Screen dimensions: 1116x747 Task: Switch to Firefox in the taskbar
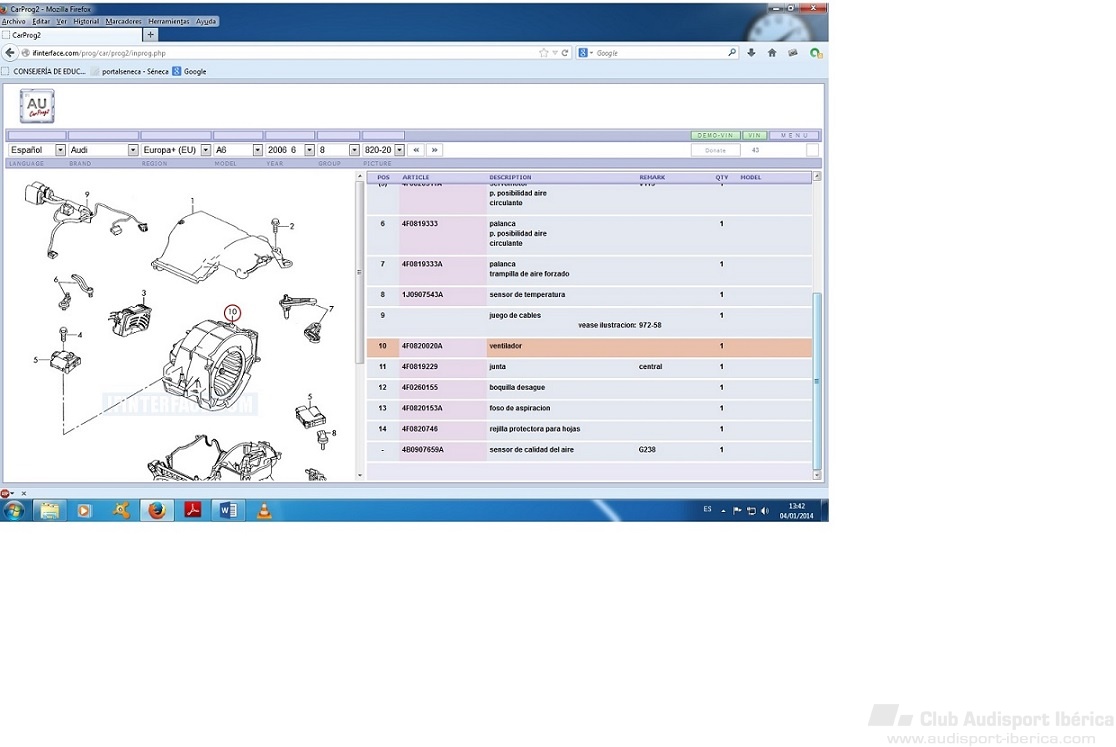click(x=157, y=510)
